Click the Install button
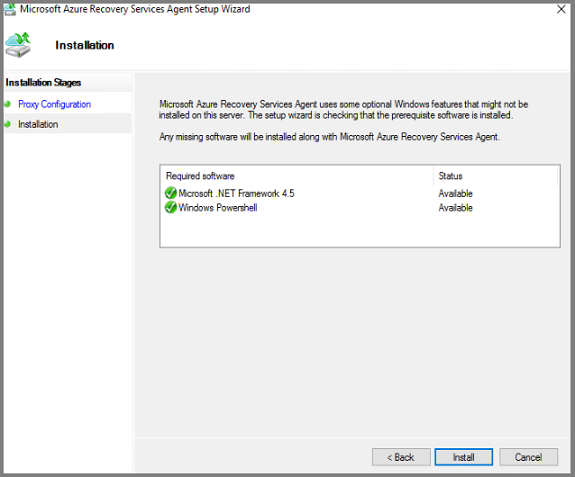The image size is (575, 477). coord(464,457)
